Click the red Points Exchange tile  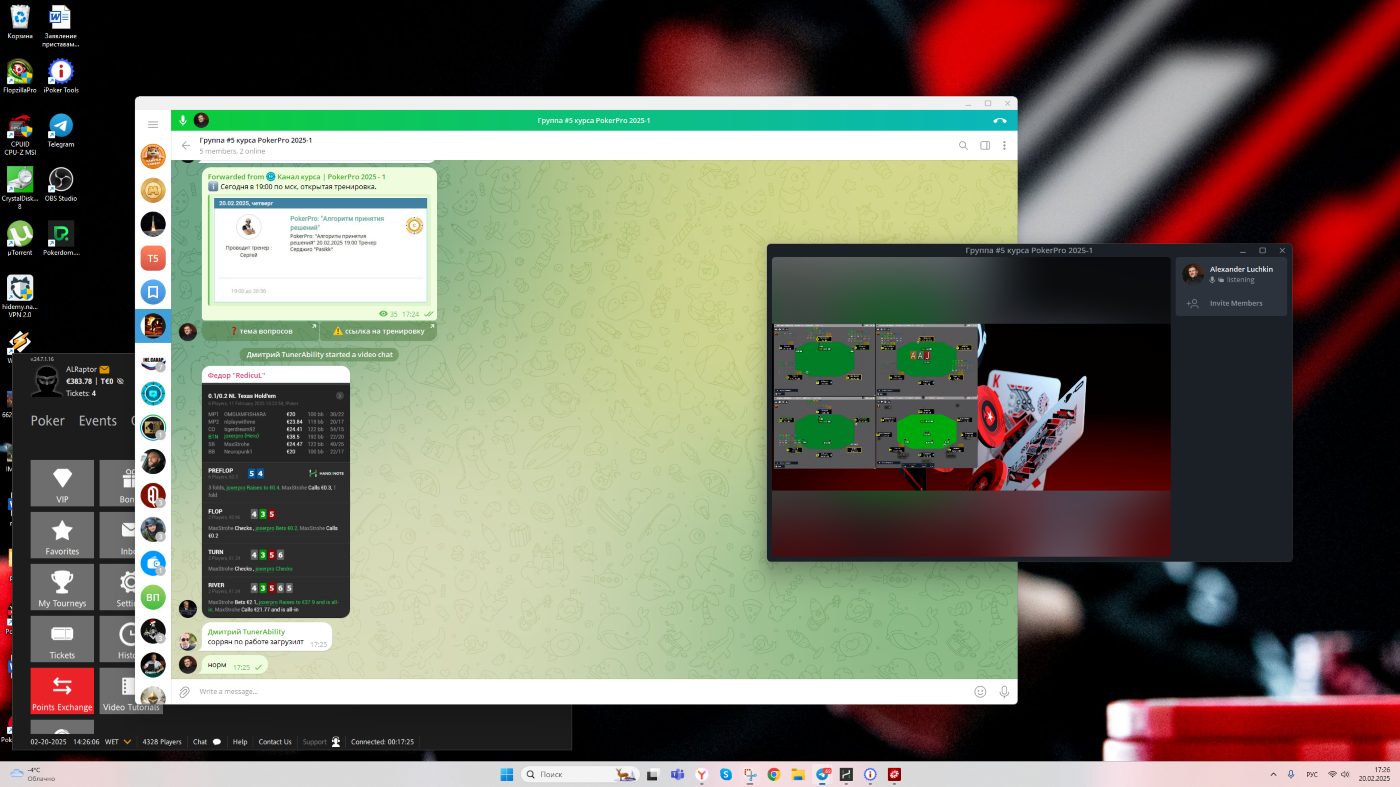point(62,691)
